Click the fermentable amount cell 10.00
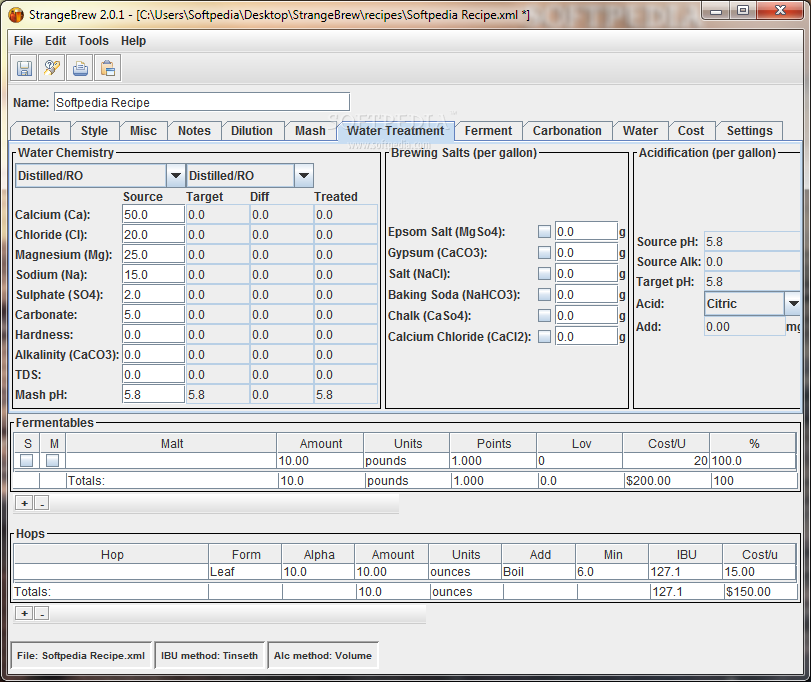Viewport: 811px width, 682px height. 320,461
